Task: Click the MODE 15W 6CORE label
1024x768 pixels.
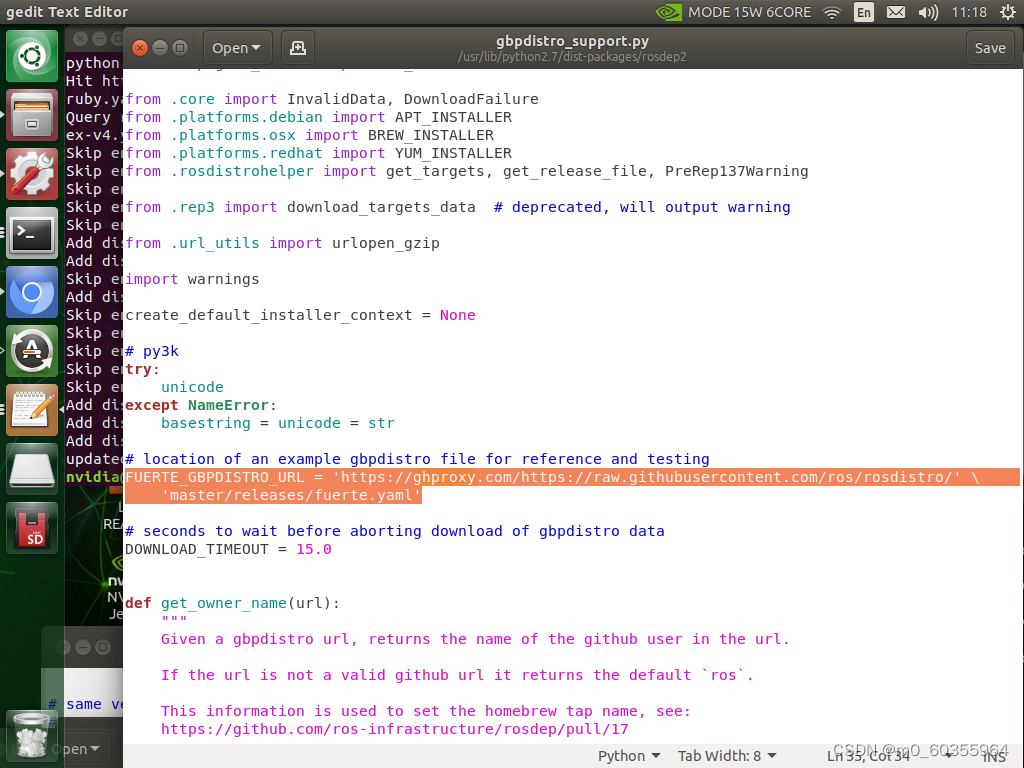Action: tap(749, 12)
